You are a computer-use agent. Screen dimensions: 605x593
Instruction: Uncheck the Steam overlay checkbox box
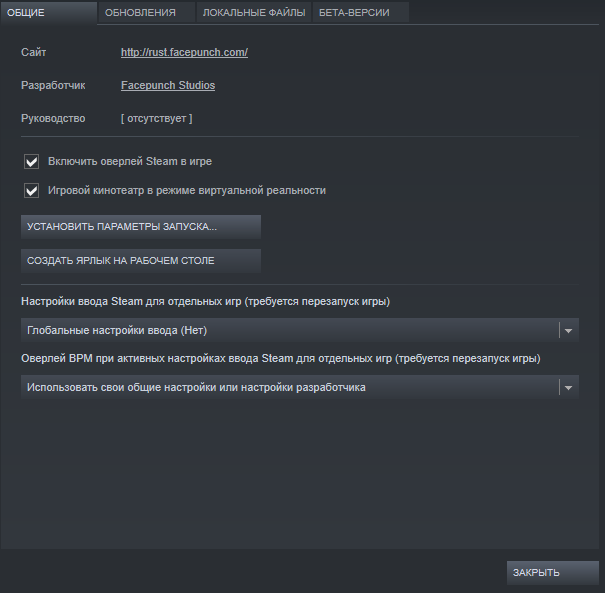pos(31,161)
